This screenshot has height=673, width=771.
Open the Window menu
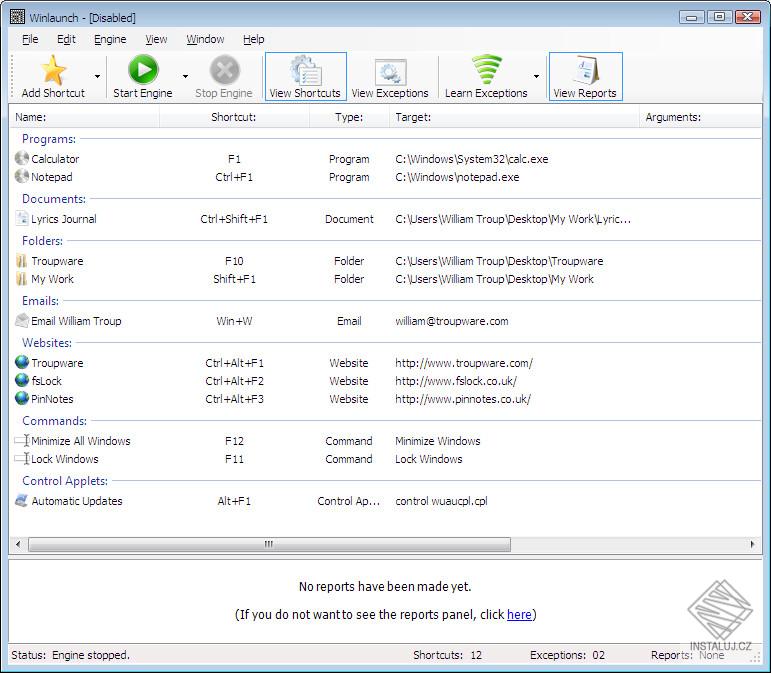pyautogui.click(x=205, y=39)
